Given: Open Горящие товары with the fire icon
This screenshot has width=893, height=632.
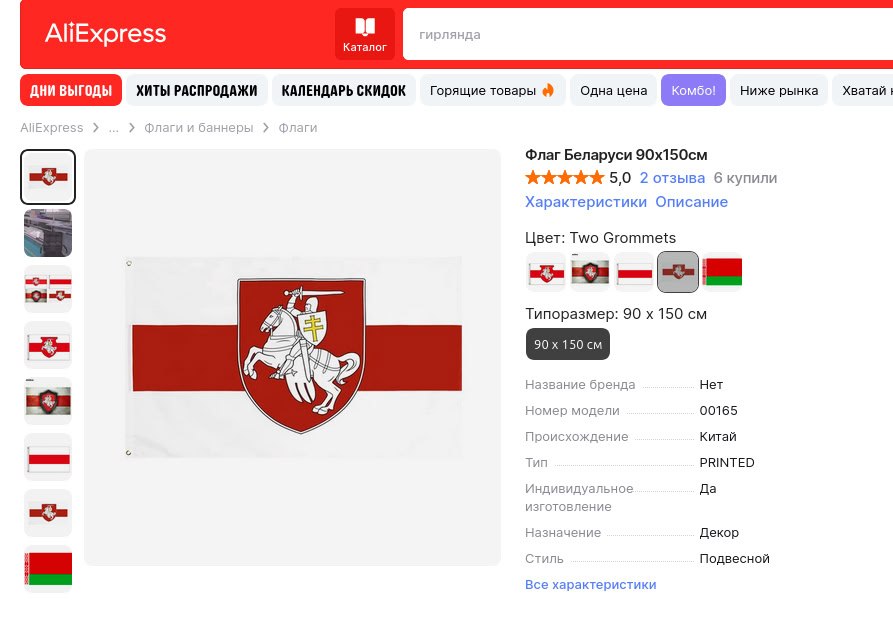Looking at the screenshot, I should click(492, 90).
